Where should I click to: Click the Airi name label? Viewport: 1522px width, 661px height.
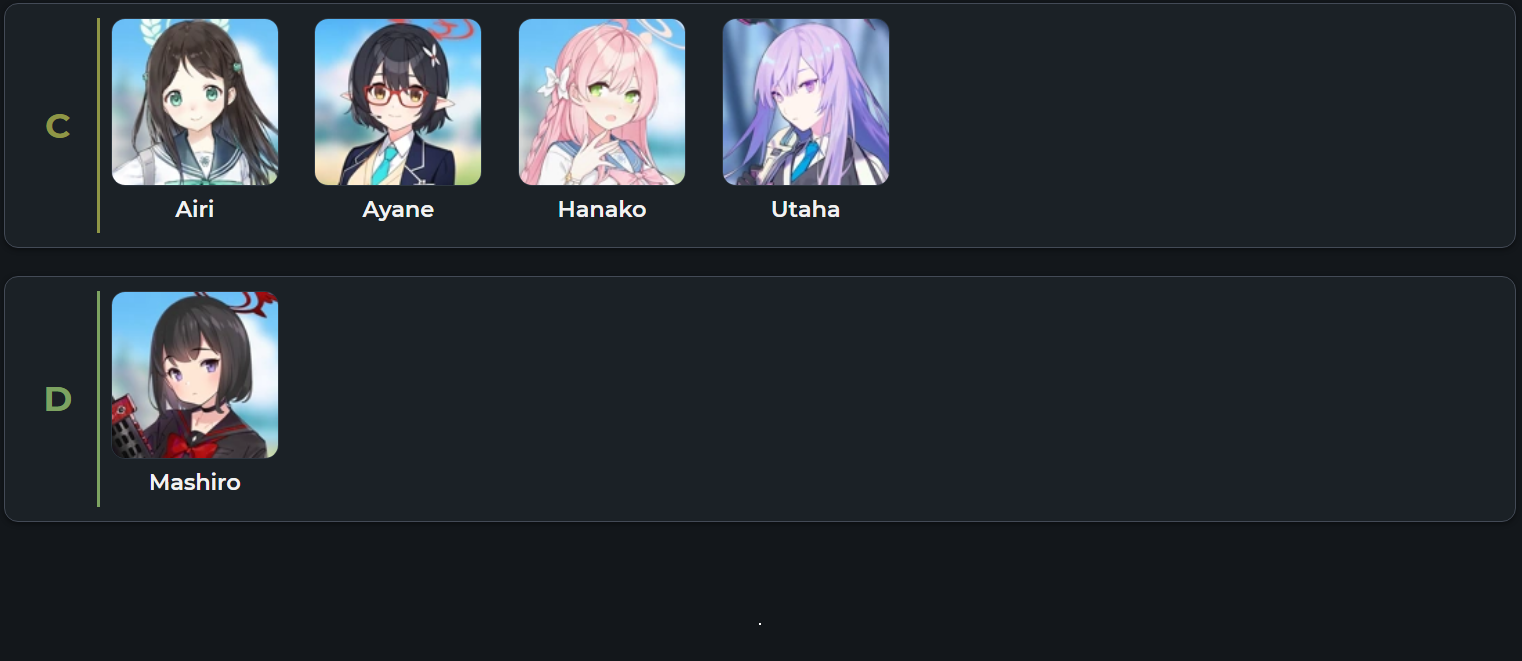(x=195, y=209)
